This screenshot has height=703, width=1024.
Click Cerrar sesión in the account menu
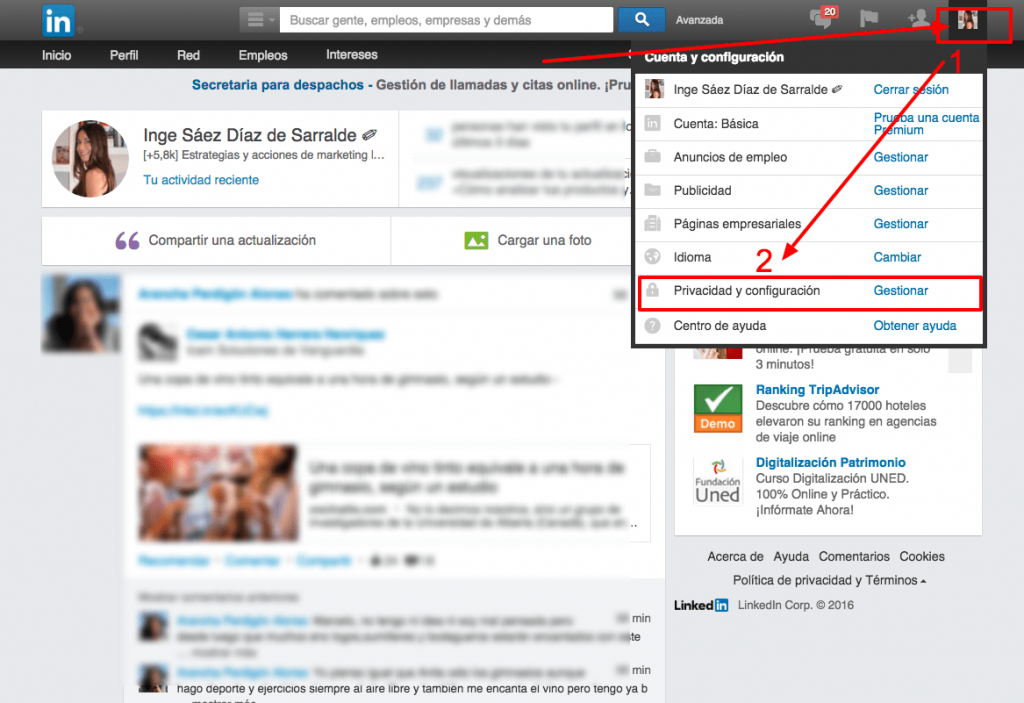pos(912,88)
